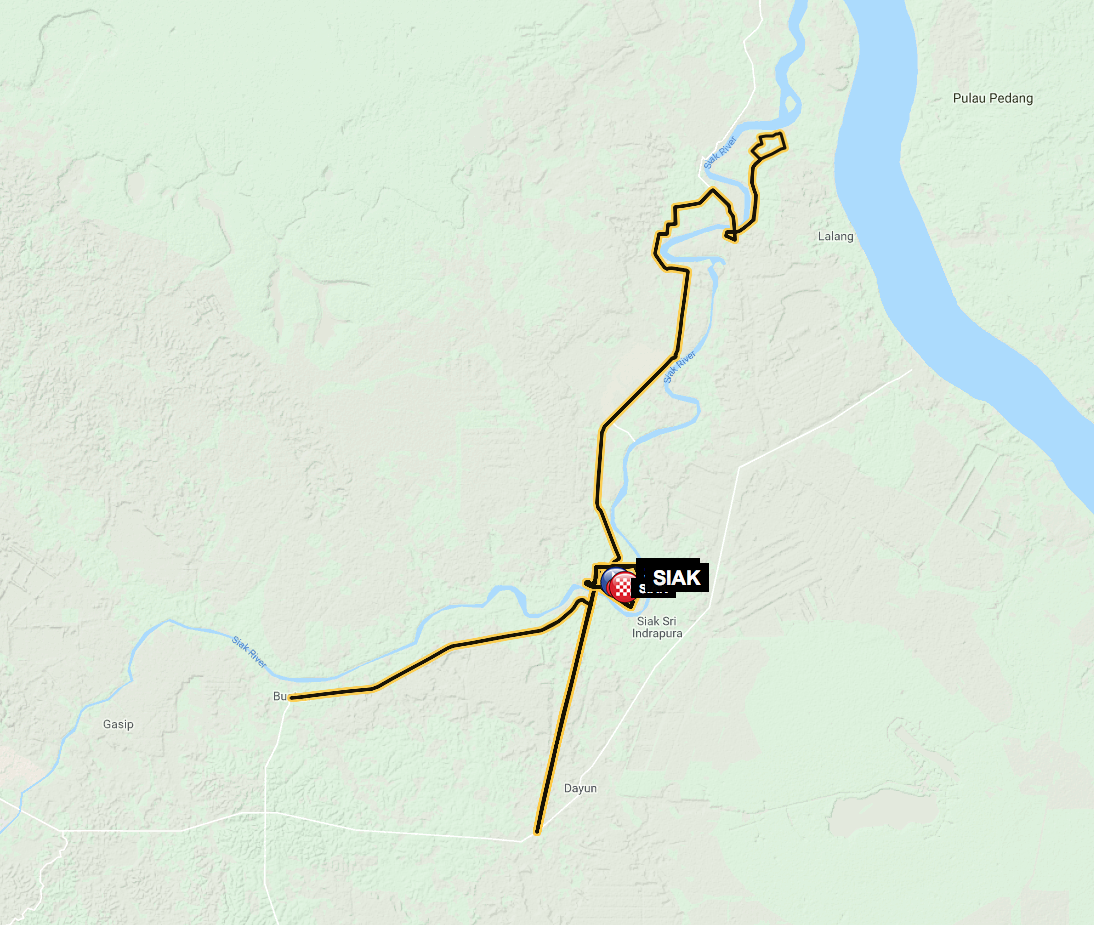Click the small black label partly hidden under SIAK

click(x=654, y=592)
